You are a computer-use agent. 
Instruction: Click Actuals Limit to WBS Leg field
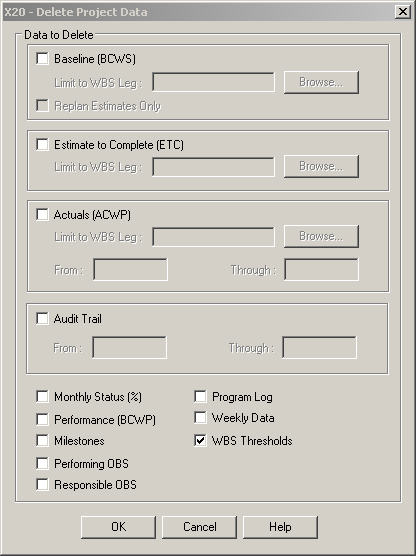[x=213, y=237]
